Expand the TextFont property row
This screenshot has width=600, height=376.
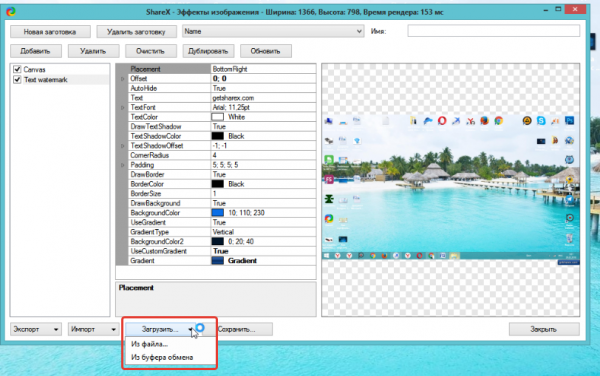[122, 107]
